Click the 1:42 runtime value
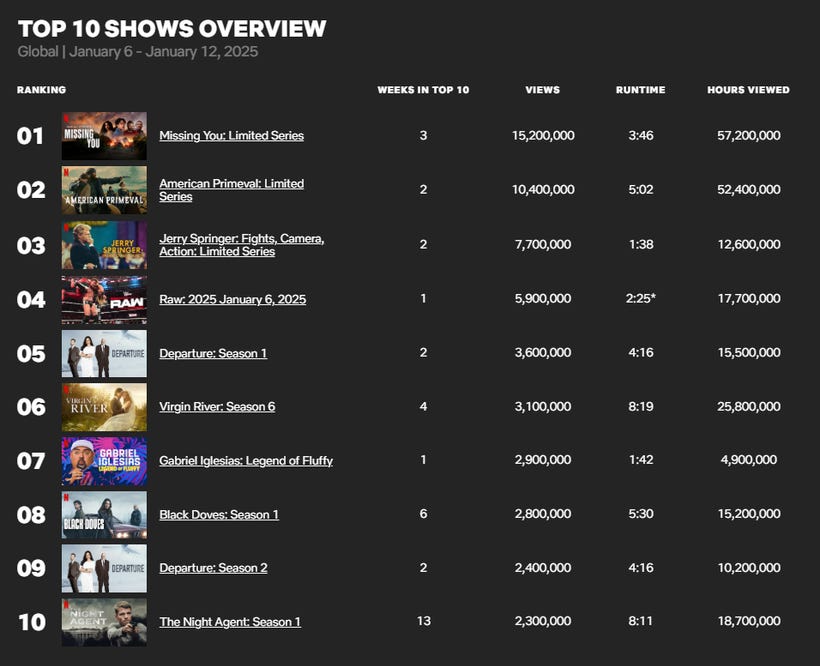 click(x=641, y=460)
